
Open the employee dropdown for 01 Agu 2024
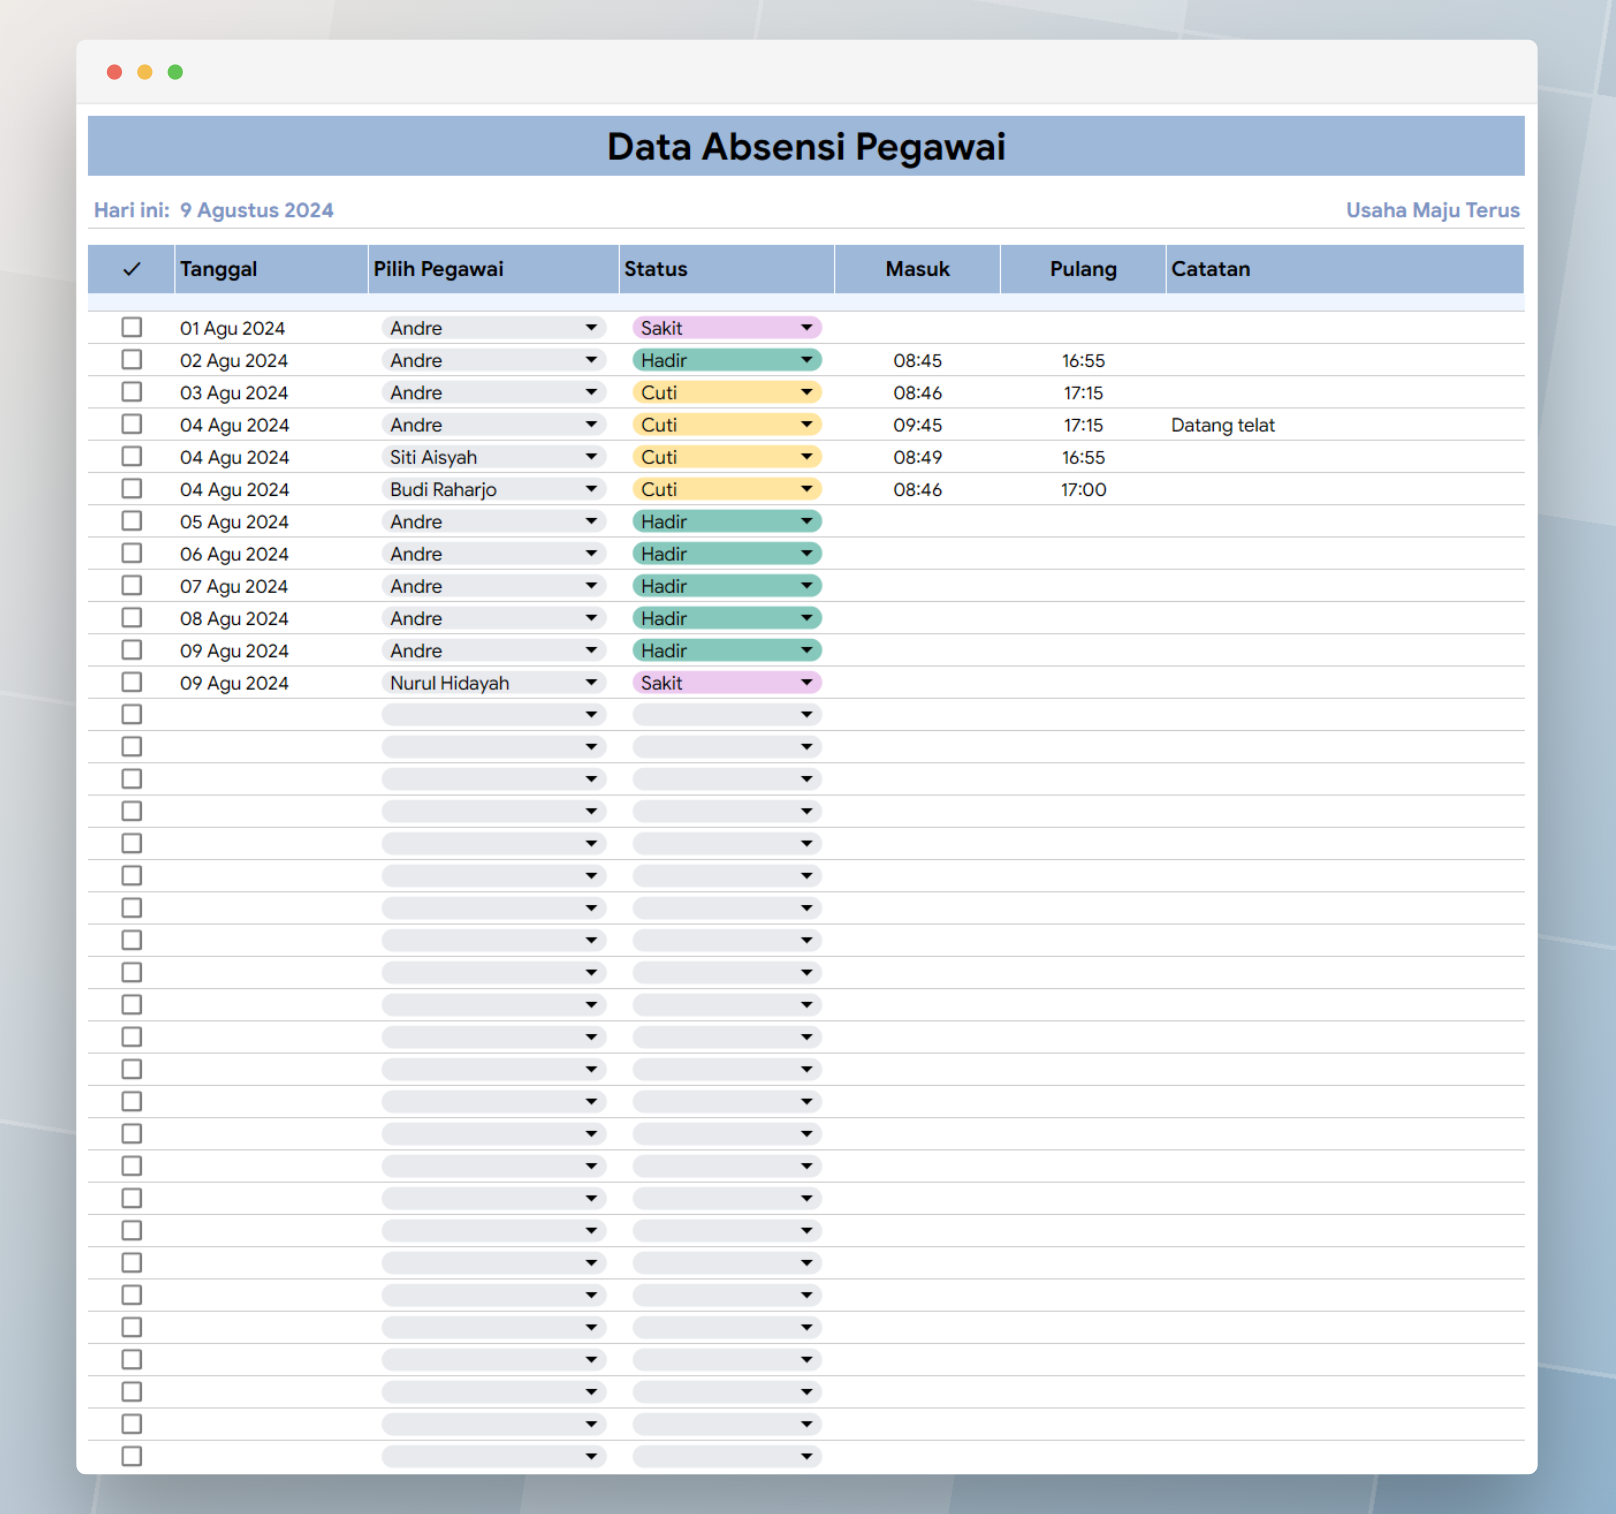coord(494,328)
